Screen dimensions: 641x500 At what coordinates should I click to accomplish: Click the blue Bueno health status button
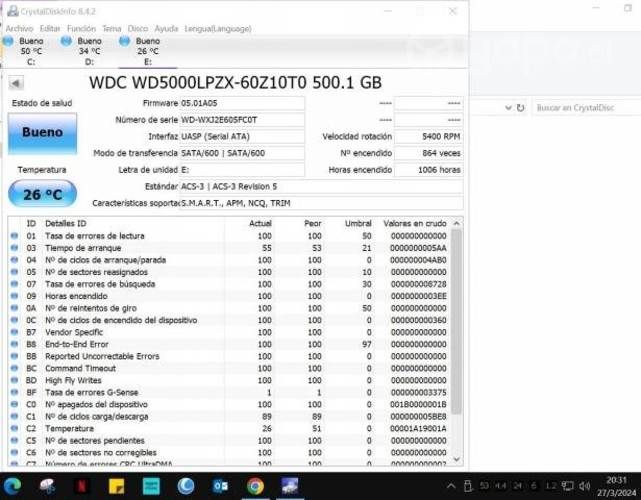point(41,133)
